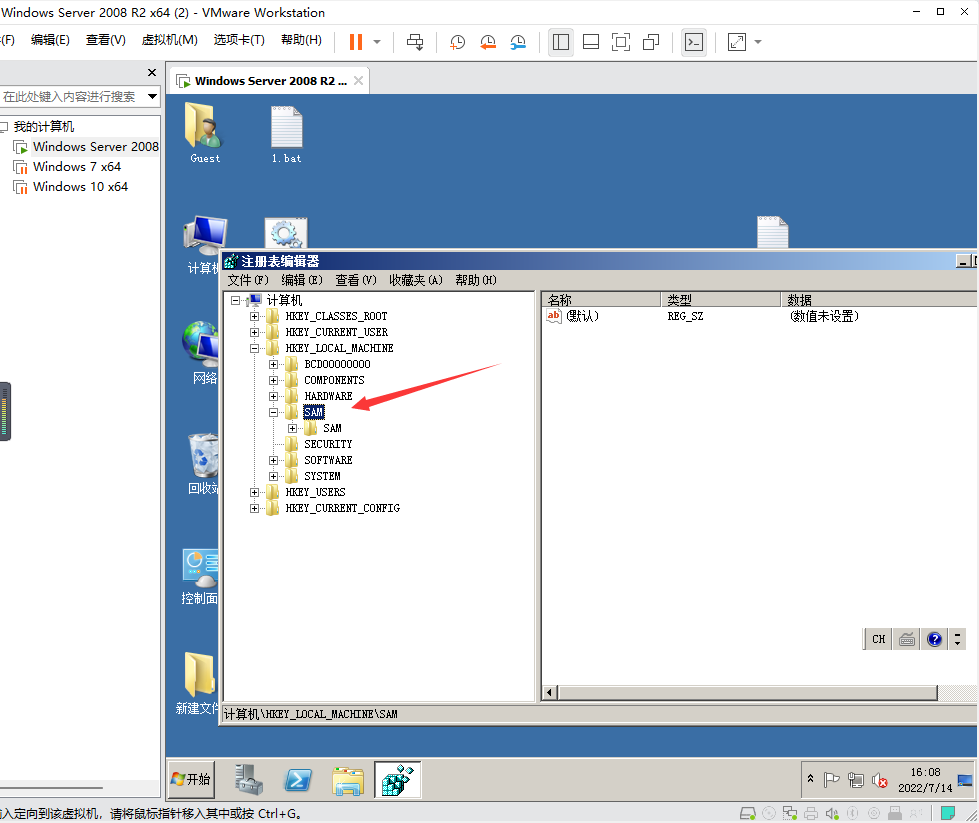Open registry editor 查看(V) menu
The width and height of the screenshot is (979, 823).
pos(356,280)
